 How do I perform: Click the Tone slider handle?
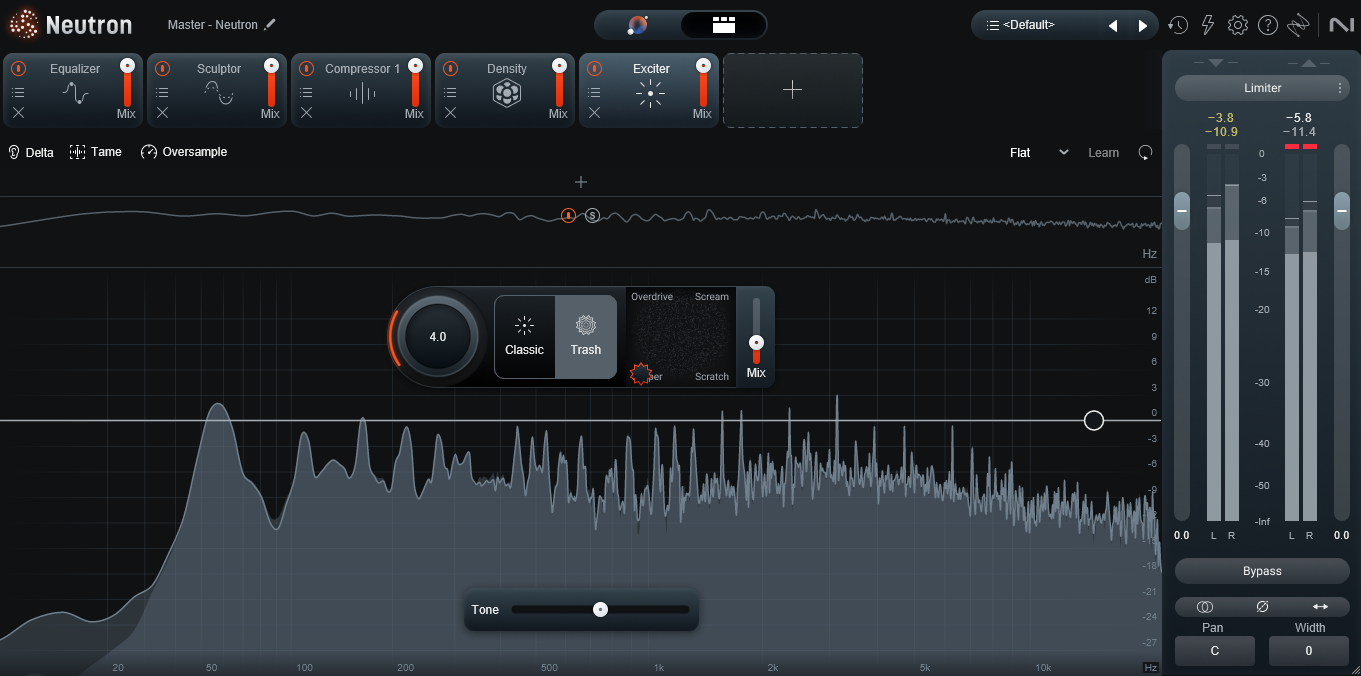[x=600, y=609]
